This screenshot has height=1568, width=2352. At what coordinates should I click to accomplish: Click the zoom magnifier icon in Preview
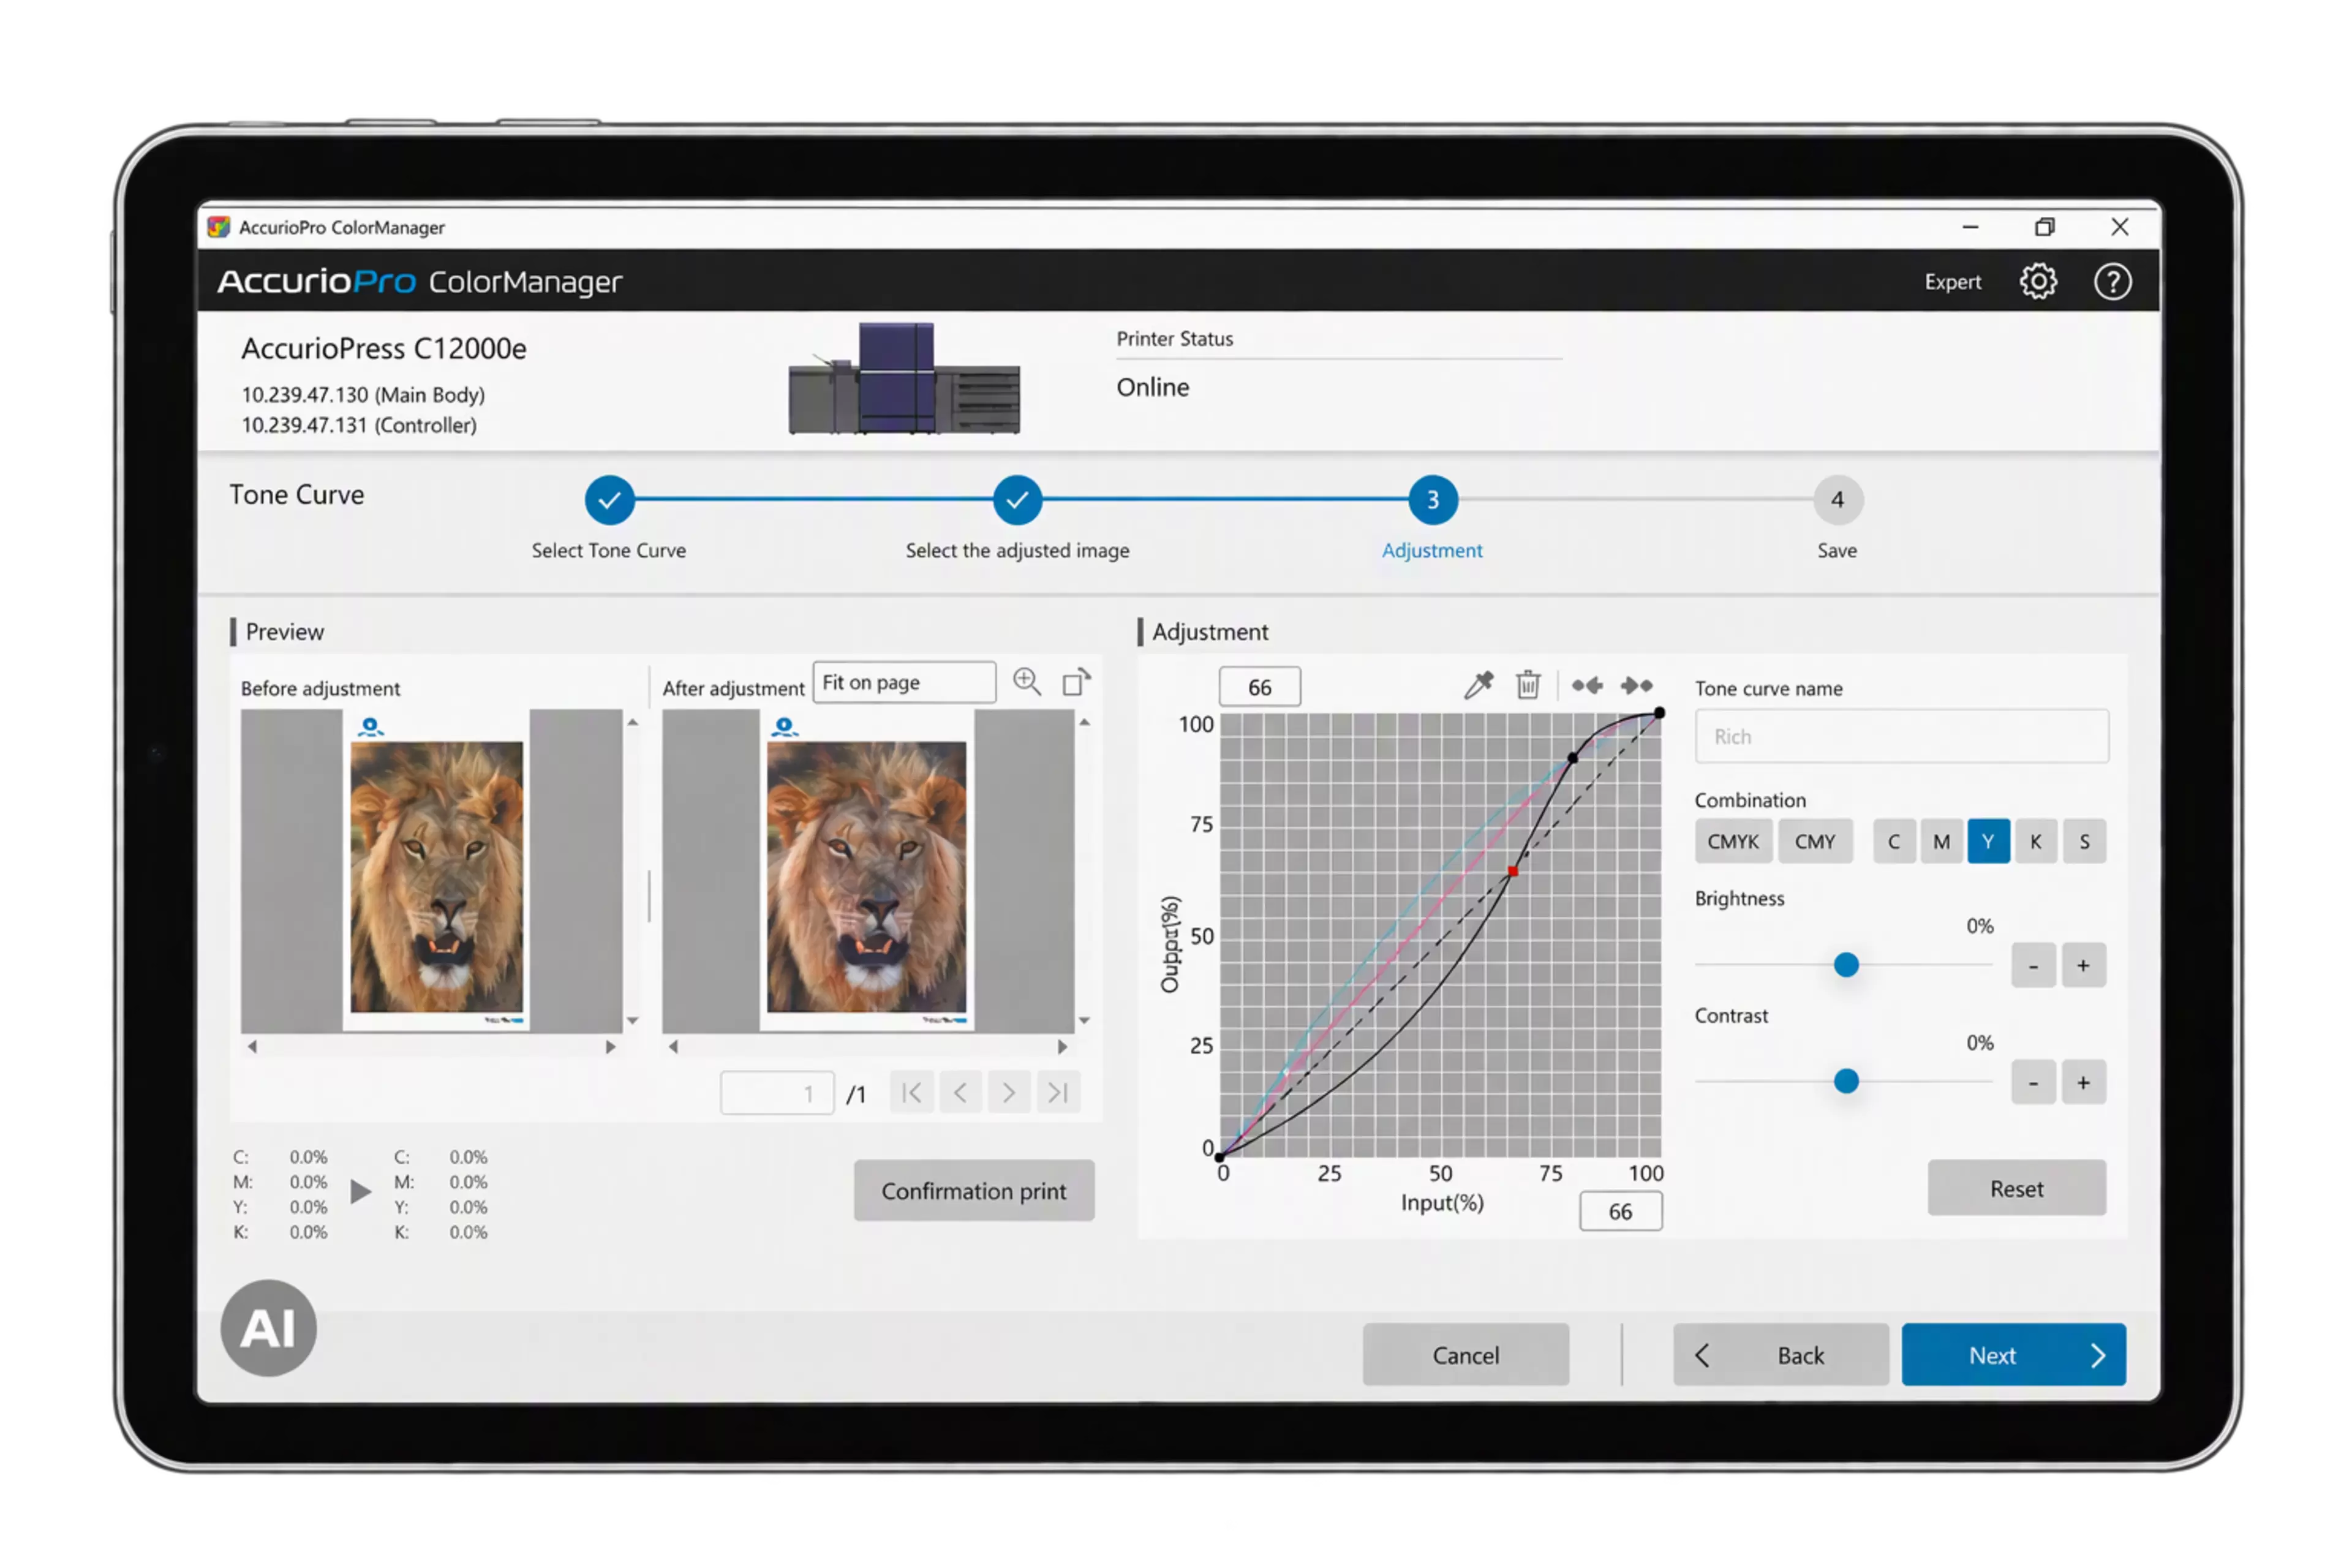point(1027,682)
